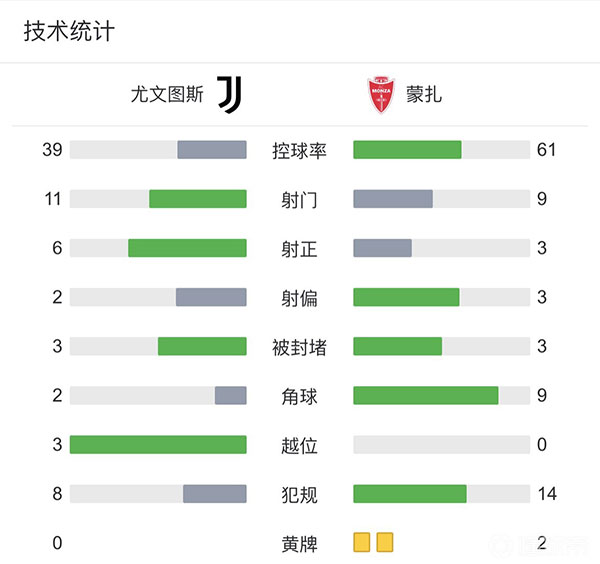The width and height of the screenshot is (600, 564).
Task: Click Monza's green 犯规 fouls bar
Action: coord(410,494)
